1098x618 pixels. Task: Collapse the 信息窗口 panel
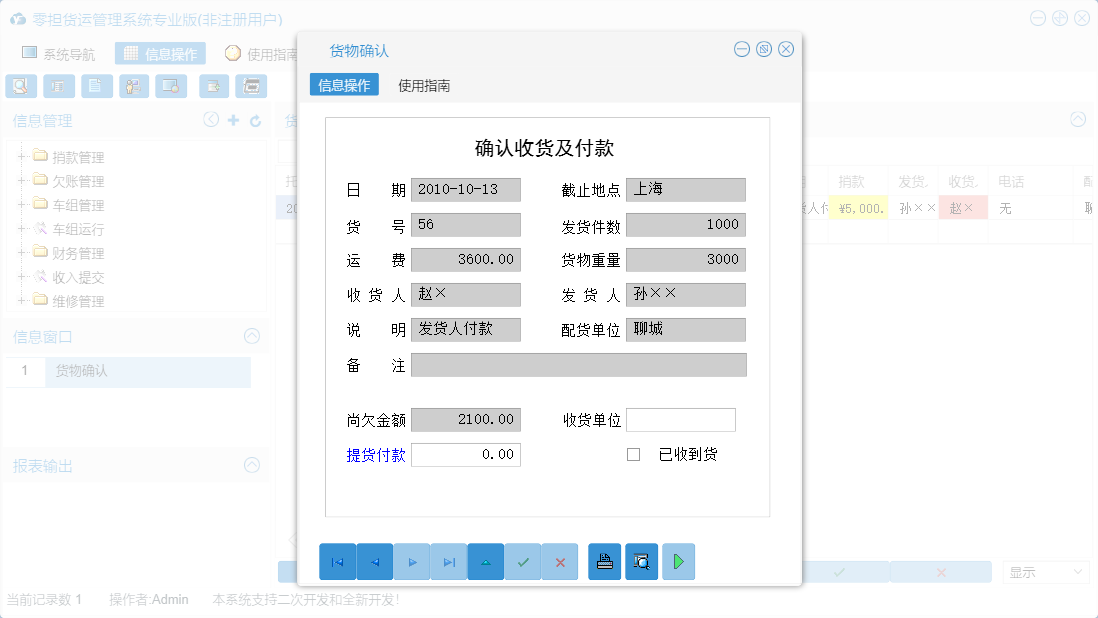251,335
